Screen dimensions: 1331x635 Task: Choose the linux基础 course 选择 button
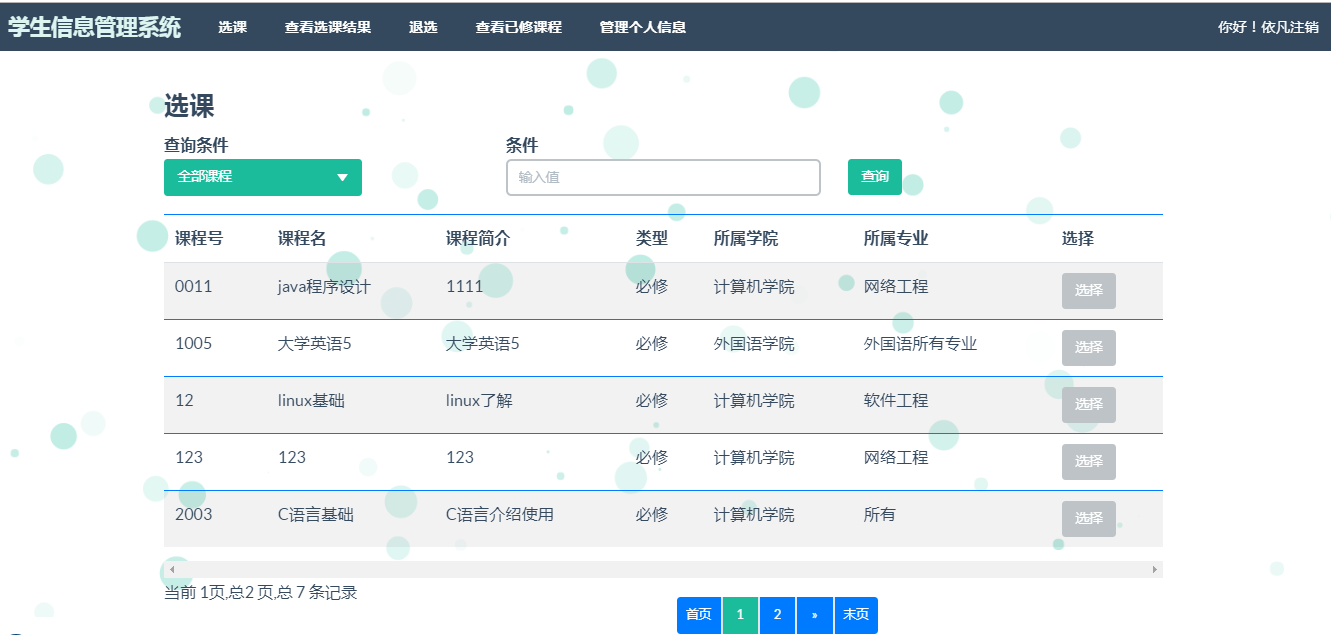point(1088,405)
